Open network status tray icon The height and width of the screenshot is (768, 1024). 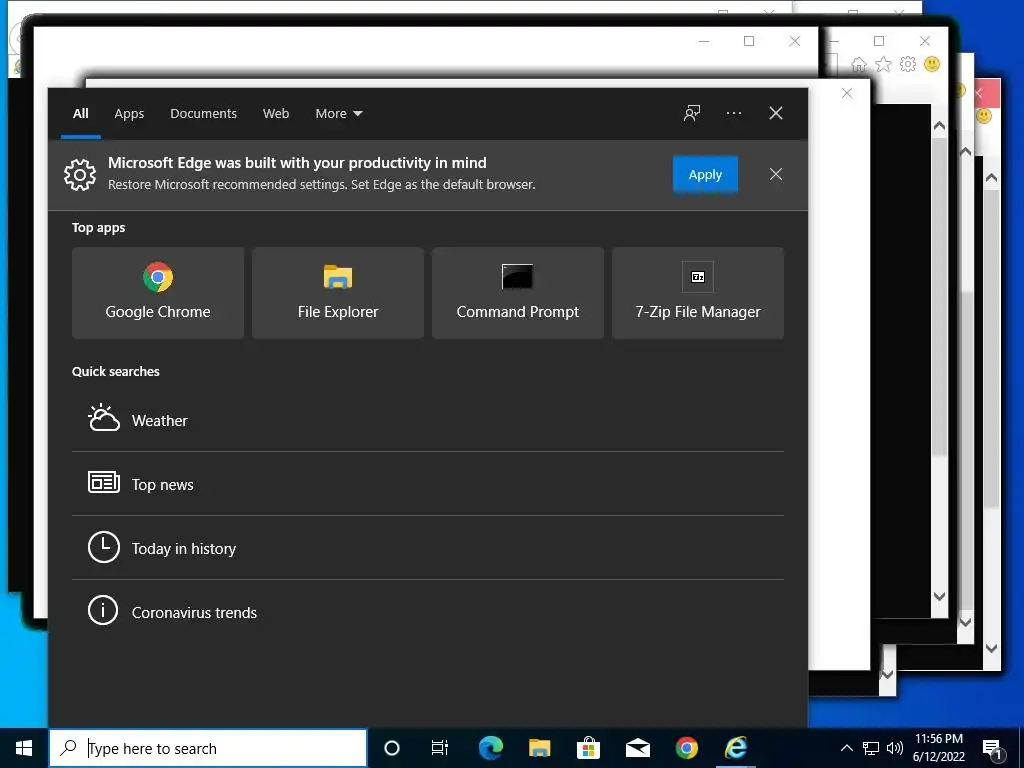[x=871, y=748]
